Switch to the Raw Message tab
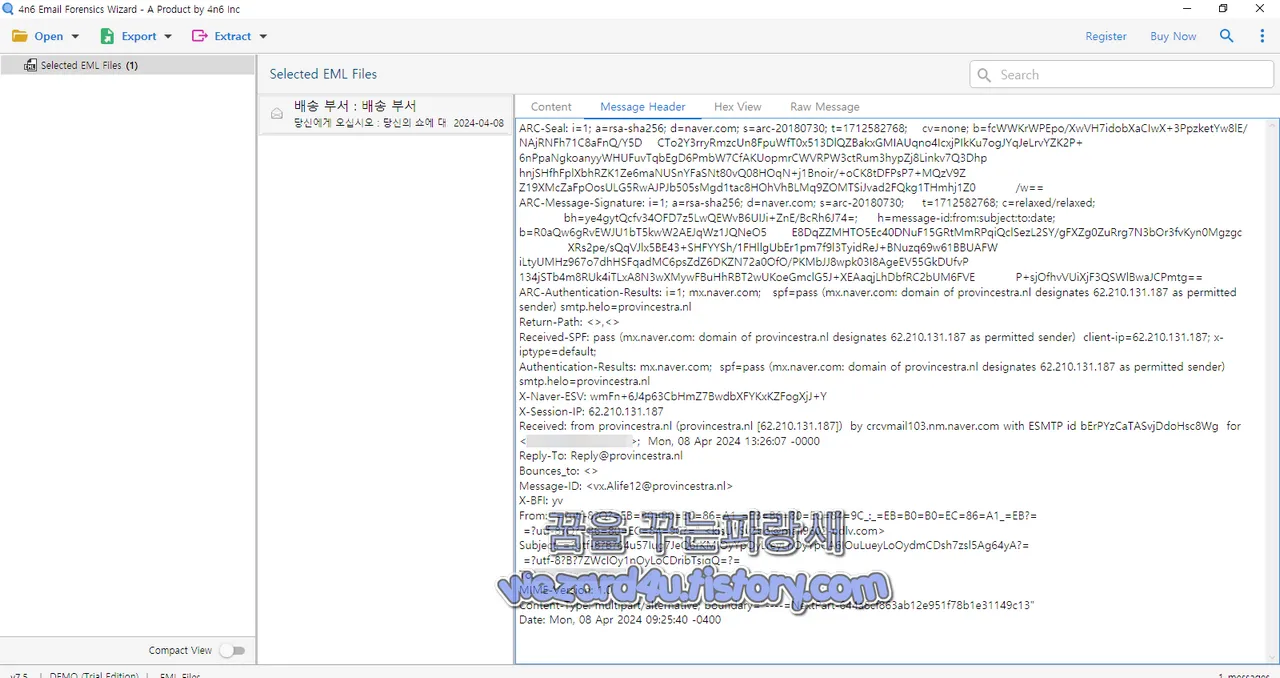Screen dimensions: 1280x678 tap(825, 107)
